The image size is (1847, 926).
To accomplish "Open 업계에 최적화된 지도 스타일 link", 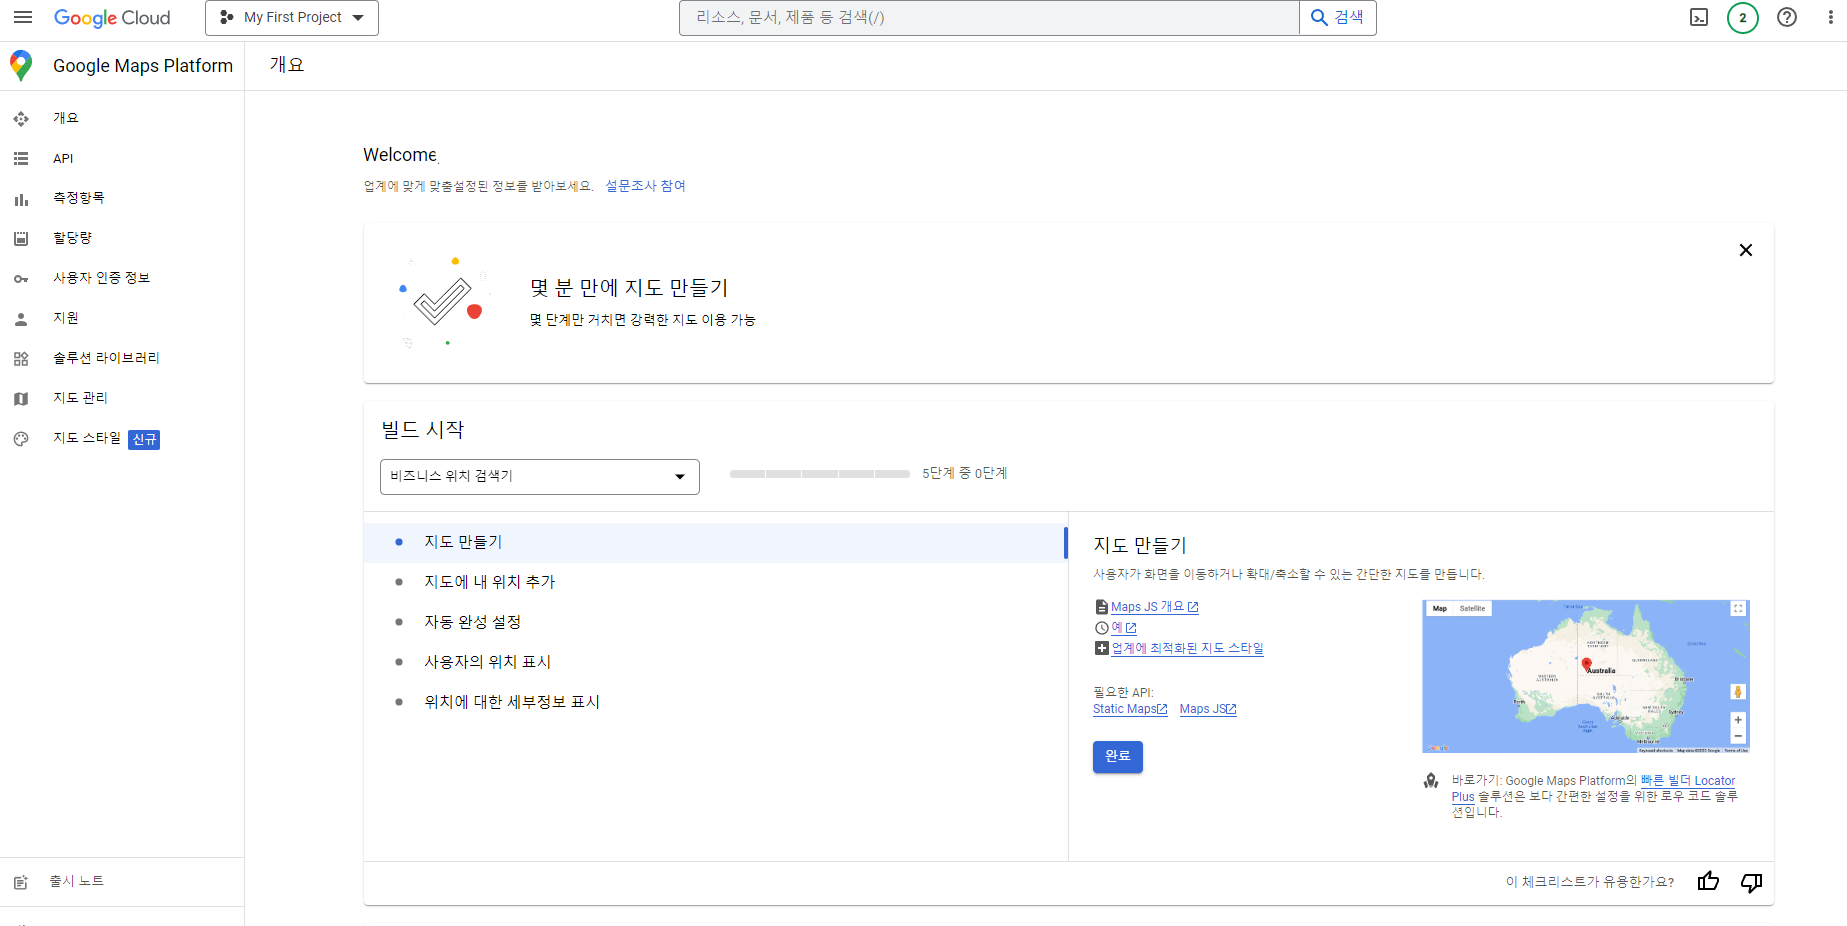I will 1187,648.
